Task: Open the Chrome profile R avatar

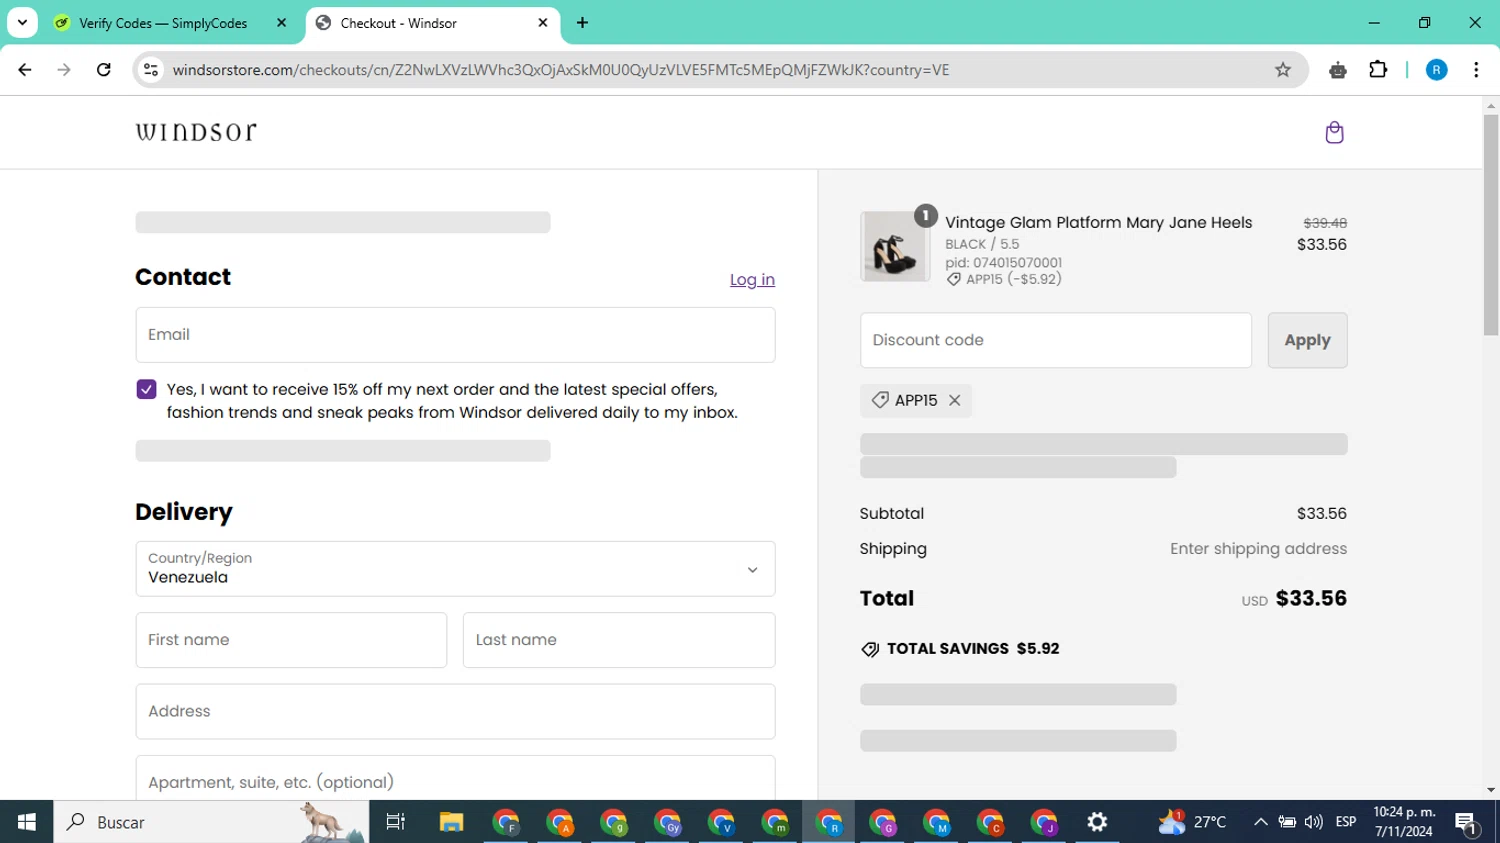Action: pos(1436,70)
